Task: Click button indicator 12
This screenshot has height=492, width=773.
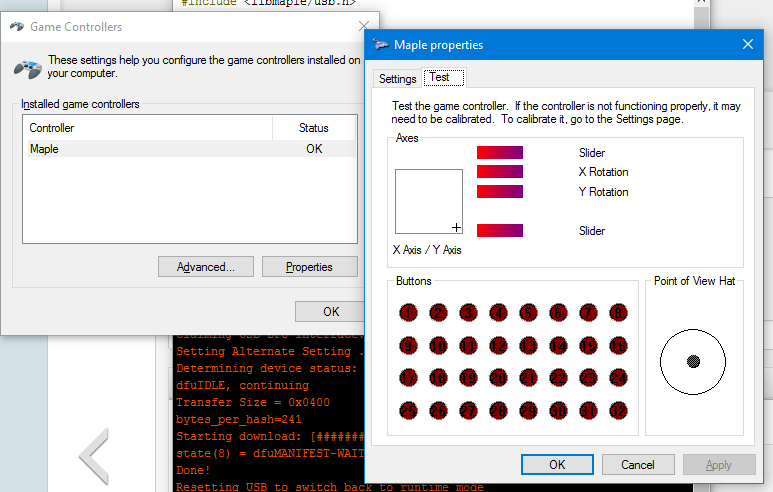Action: point(498,346)
